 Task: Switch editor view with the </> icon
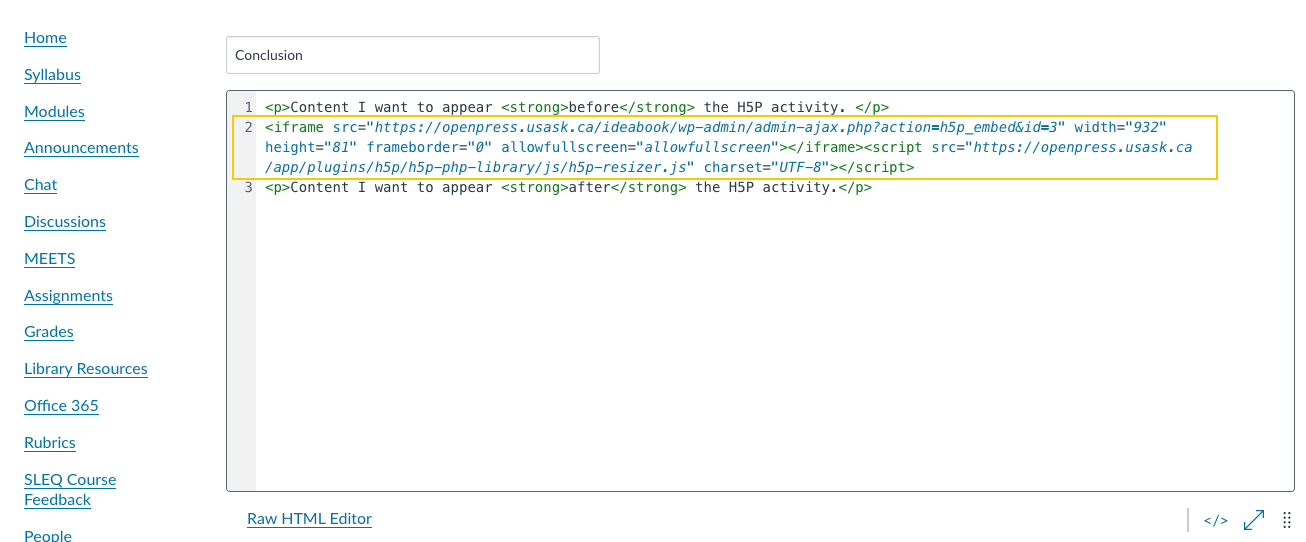click(x=1215, y=520)
